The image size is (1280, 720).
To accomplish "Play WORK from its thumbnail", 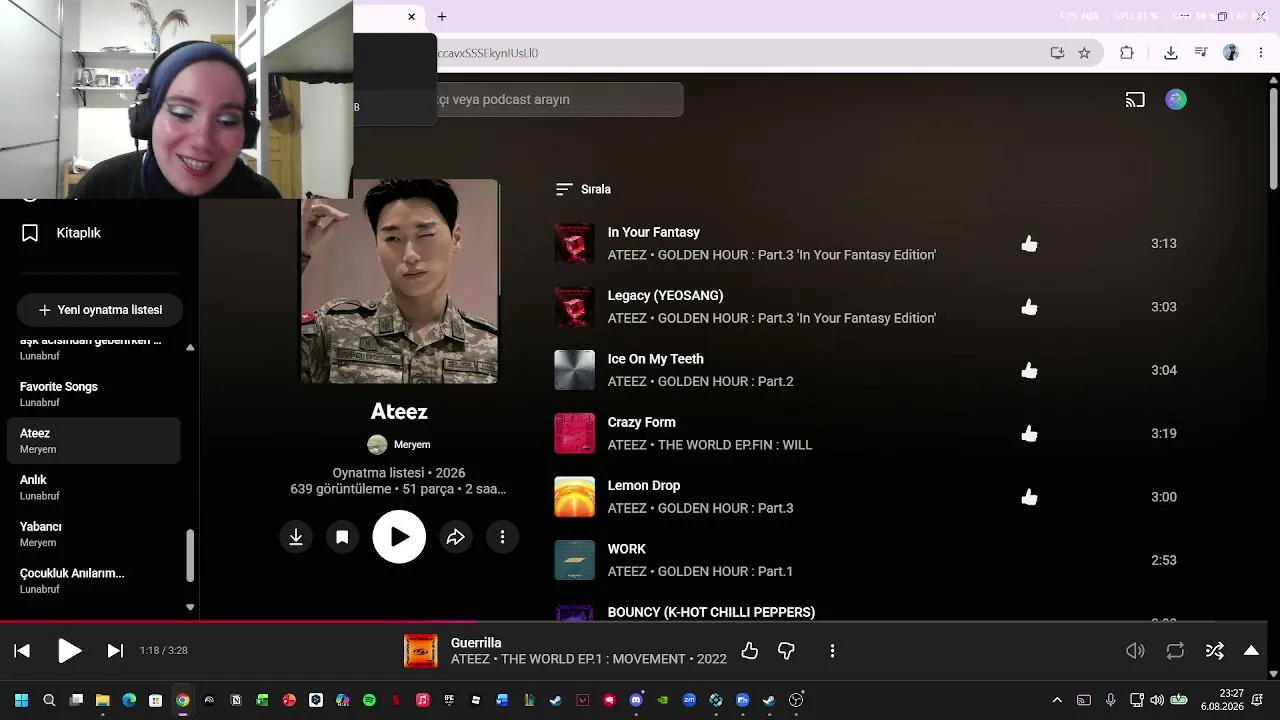I will 575,560.
